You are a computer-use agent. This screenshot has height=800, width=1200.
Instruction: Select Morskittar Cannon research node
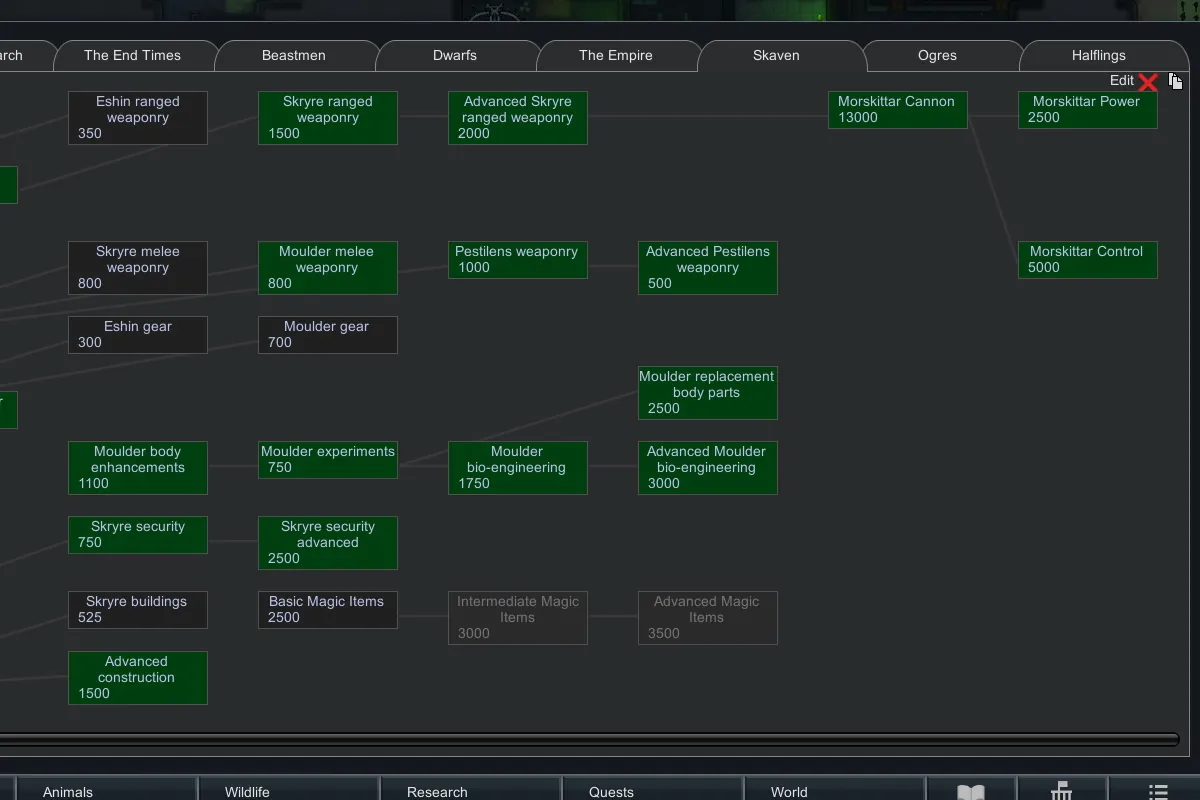[x=897, y=110]
